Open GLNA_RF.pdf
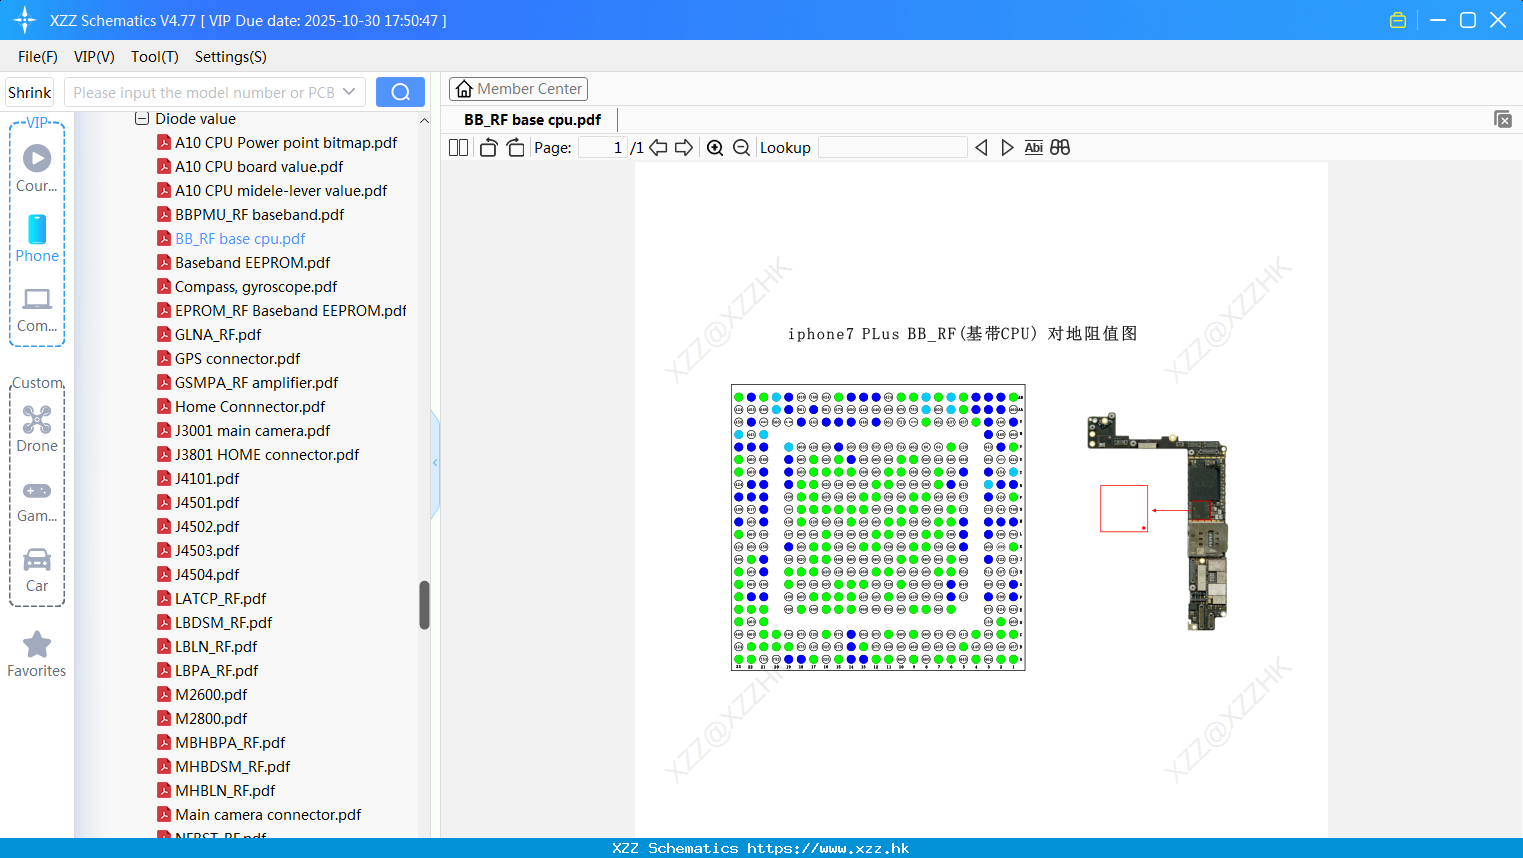 218,335
